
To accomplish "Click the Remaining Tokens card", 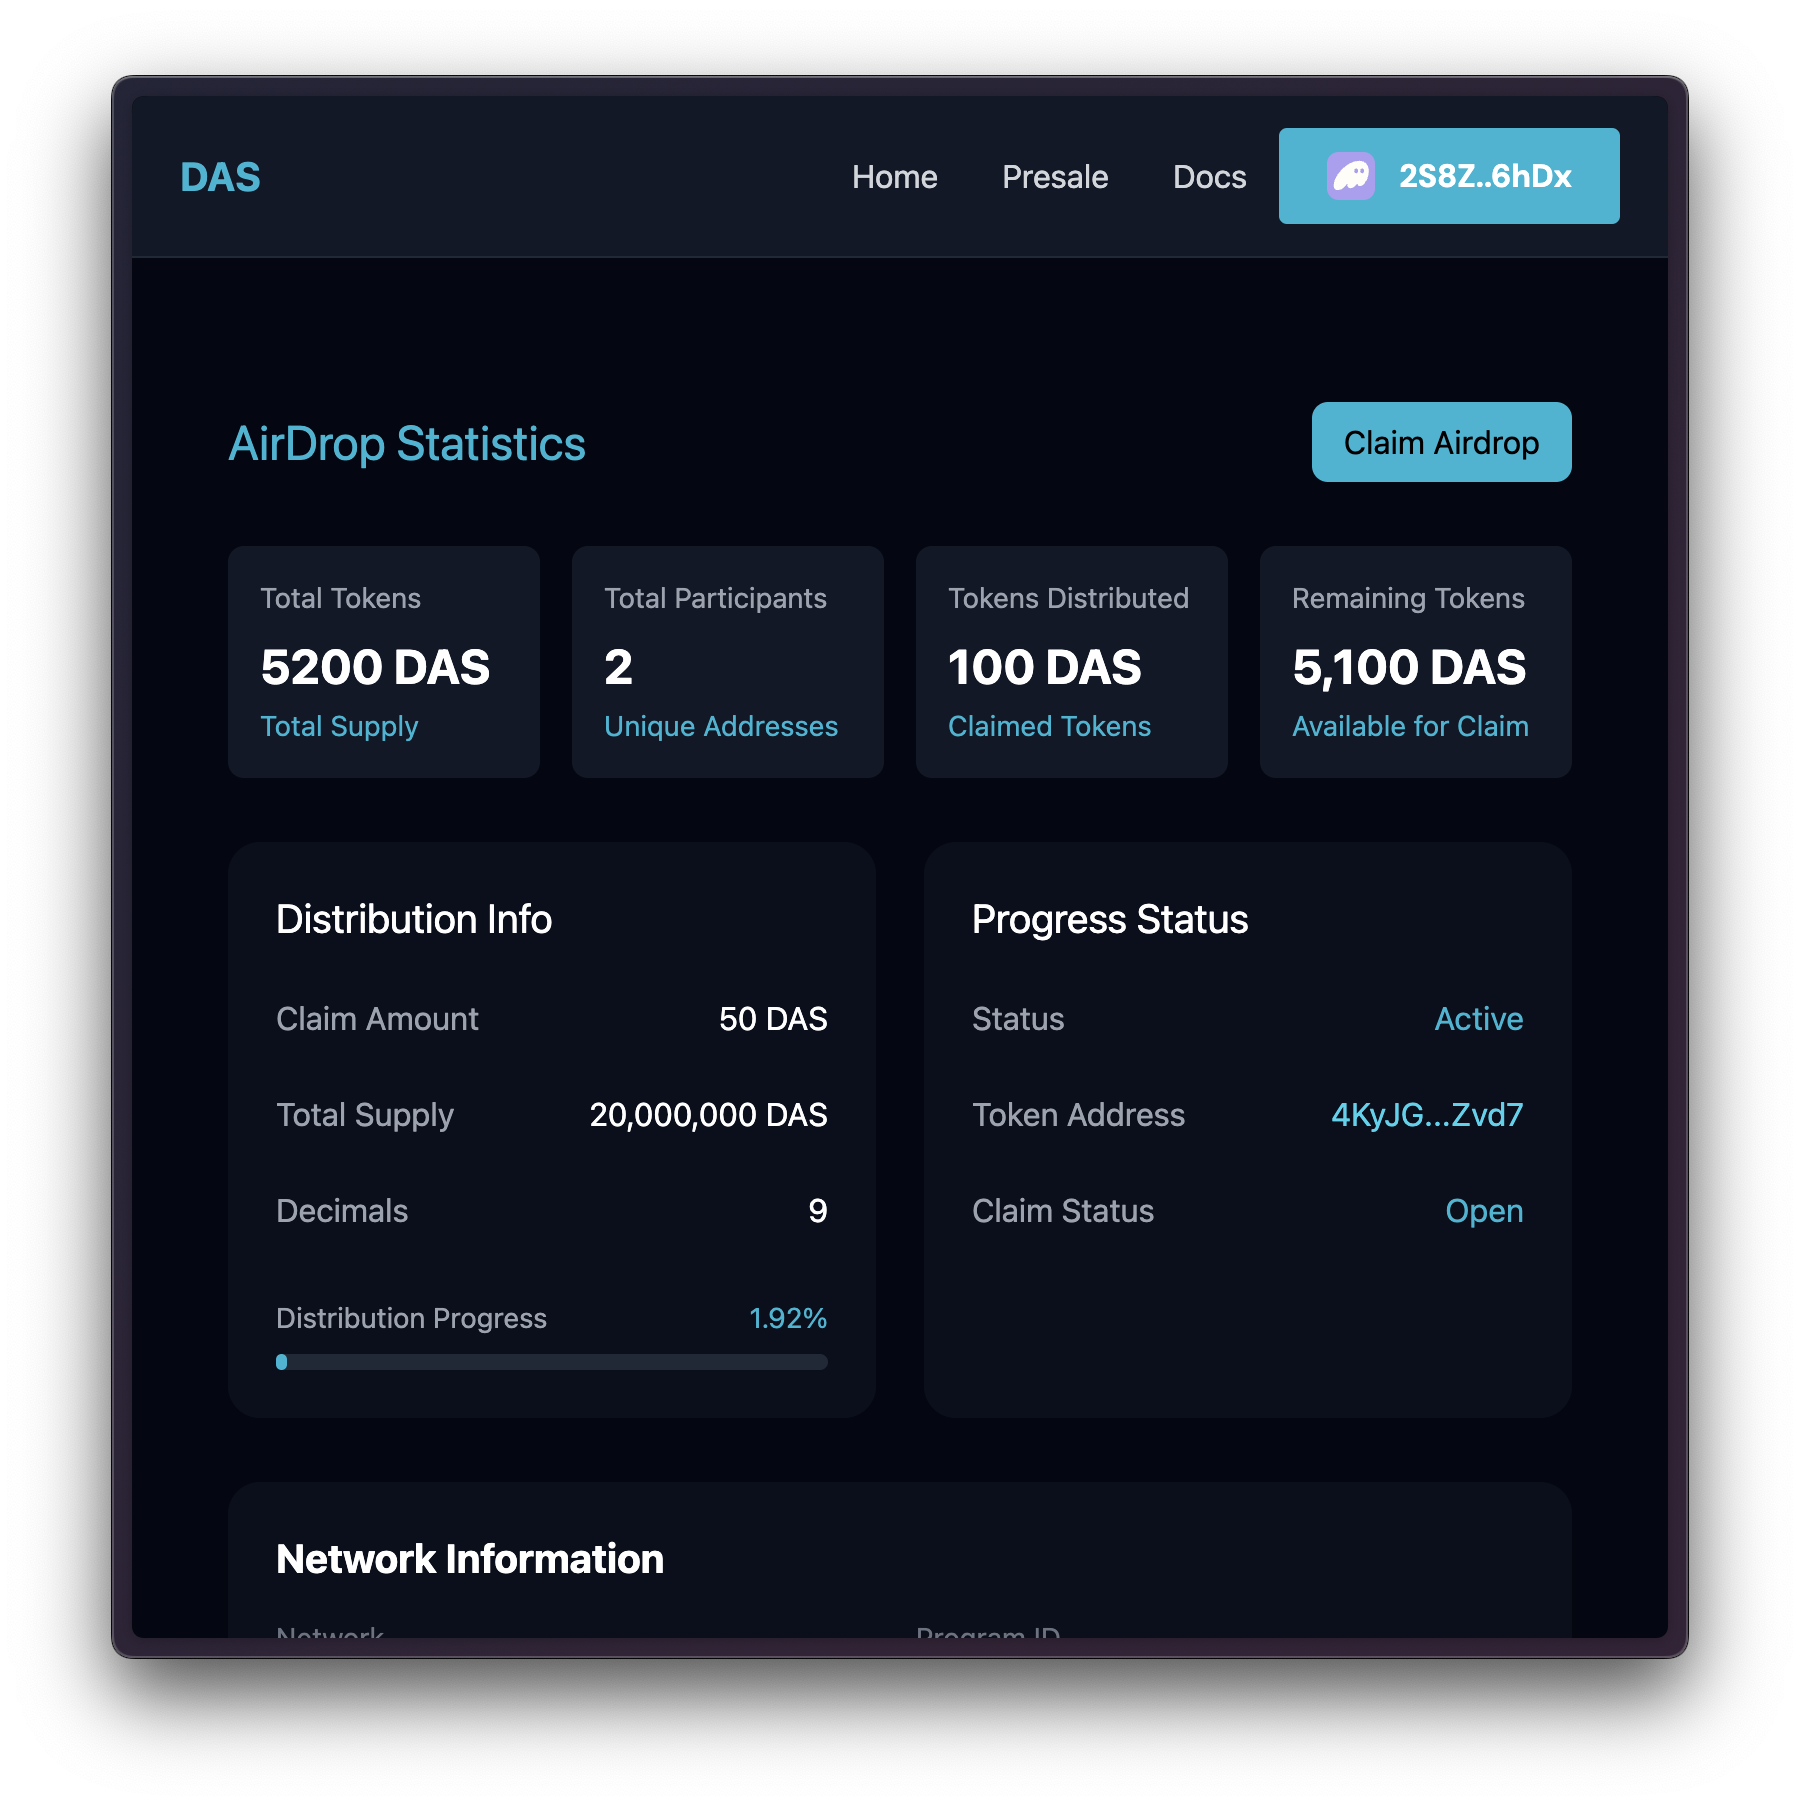I will click(1415, 662).
